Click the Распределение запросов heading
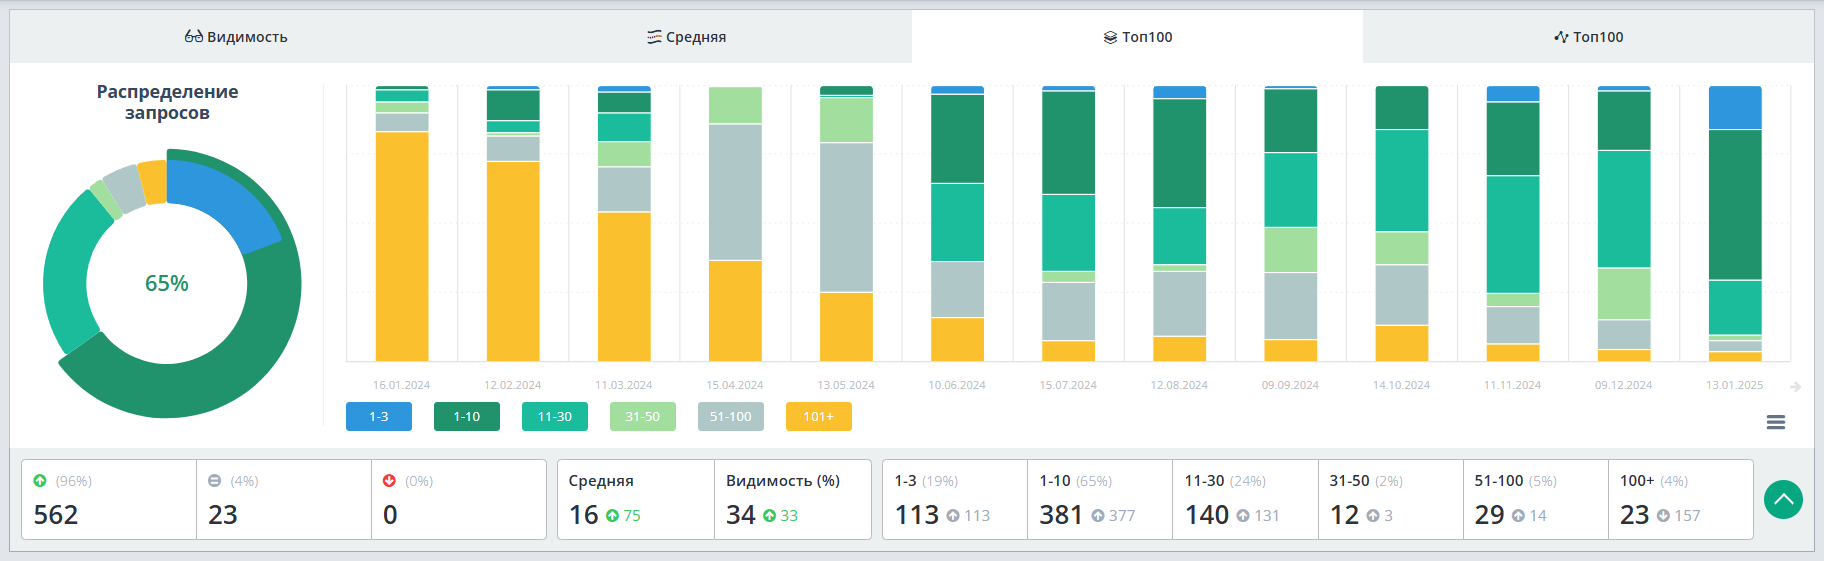Image resolution: width=1824 pixels, height=561 pixels. point(167,102)
